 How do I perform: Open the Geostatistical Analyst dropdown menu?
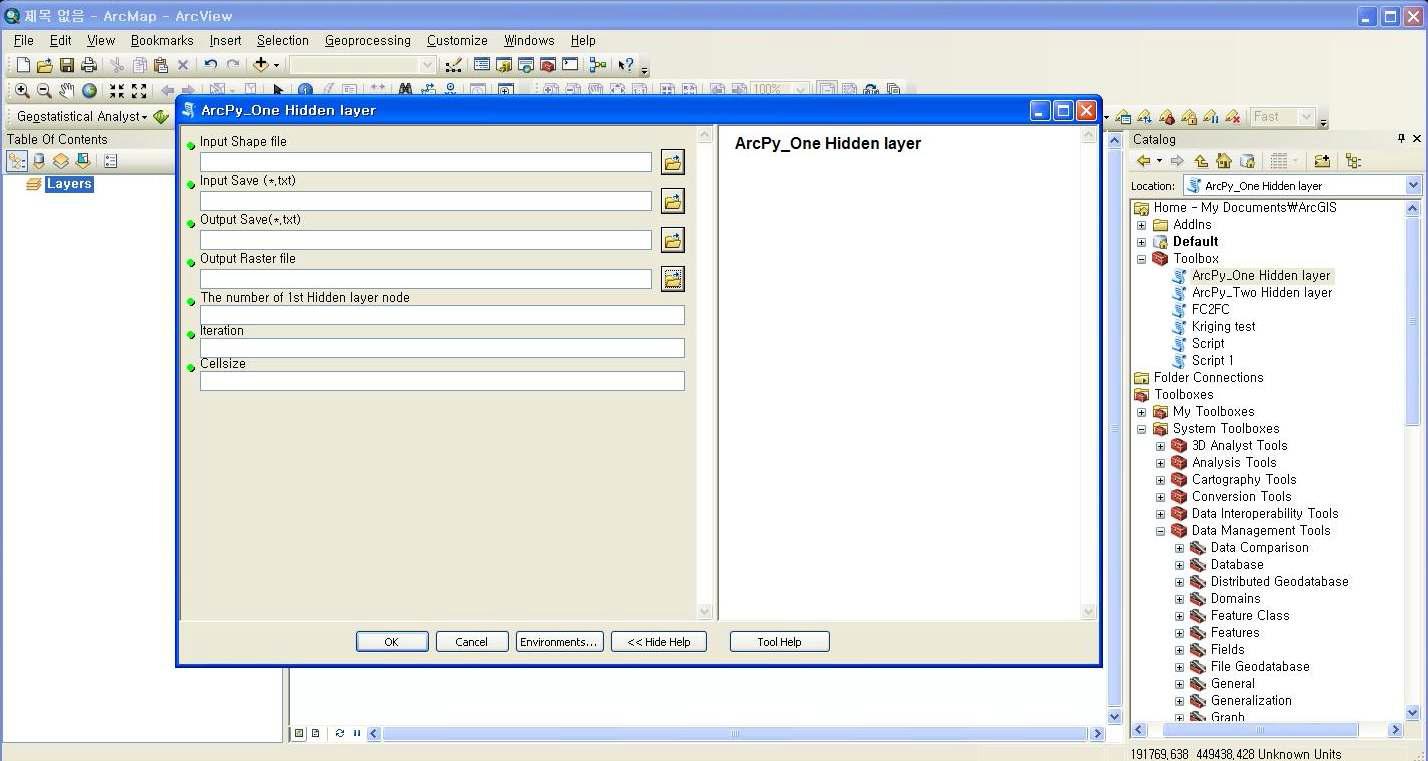click(x=82, y=117)
